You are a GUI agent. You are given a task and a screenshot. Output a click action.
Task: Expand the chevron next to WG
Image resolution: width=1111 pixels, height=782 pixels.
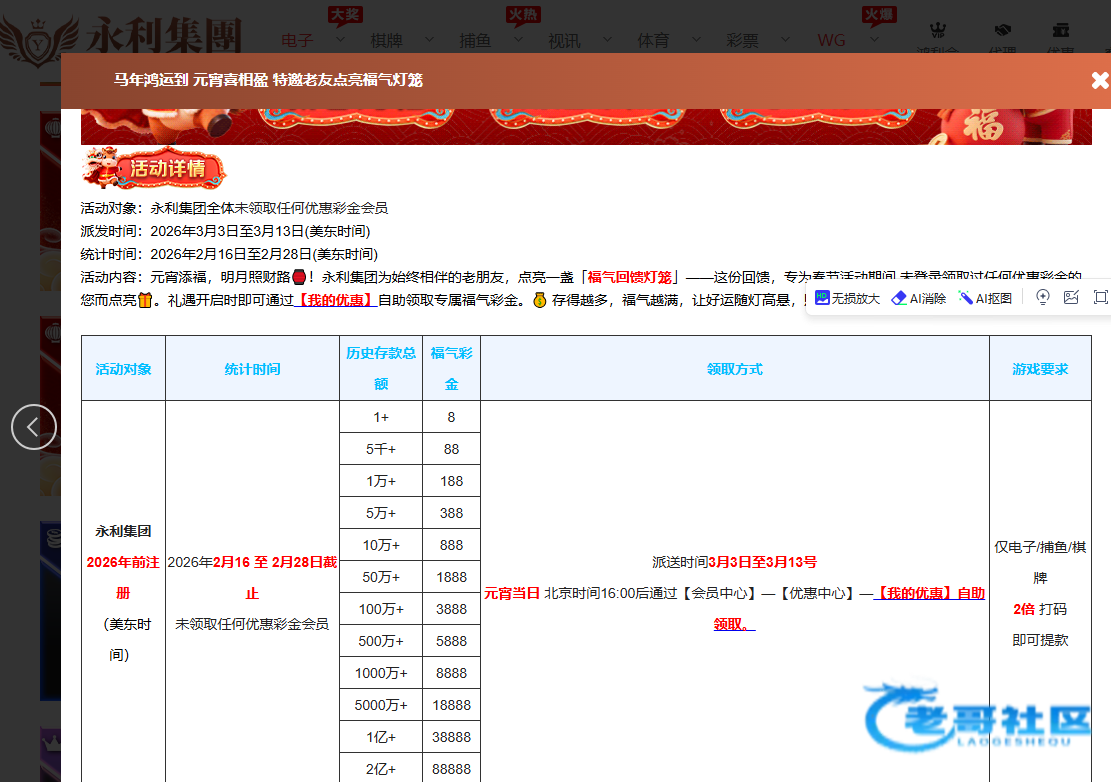click(x=873, y=40)
